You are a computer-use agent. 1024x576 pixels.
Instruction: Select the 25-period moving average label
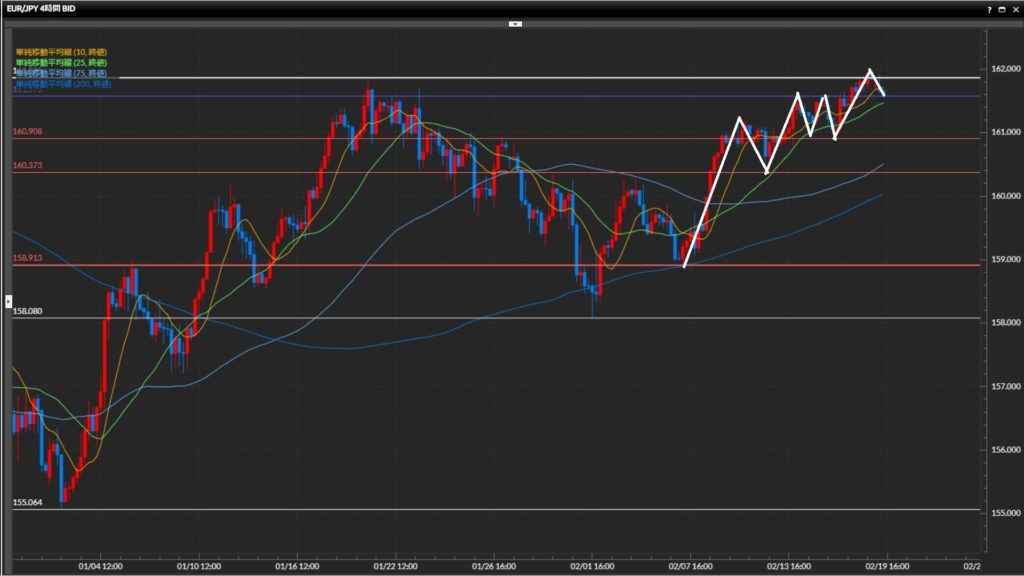[61, 63]
